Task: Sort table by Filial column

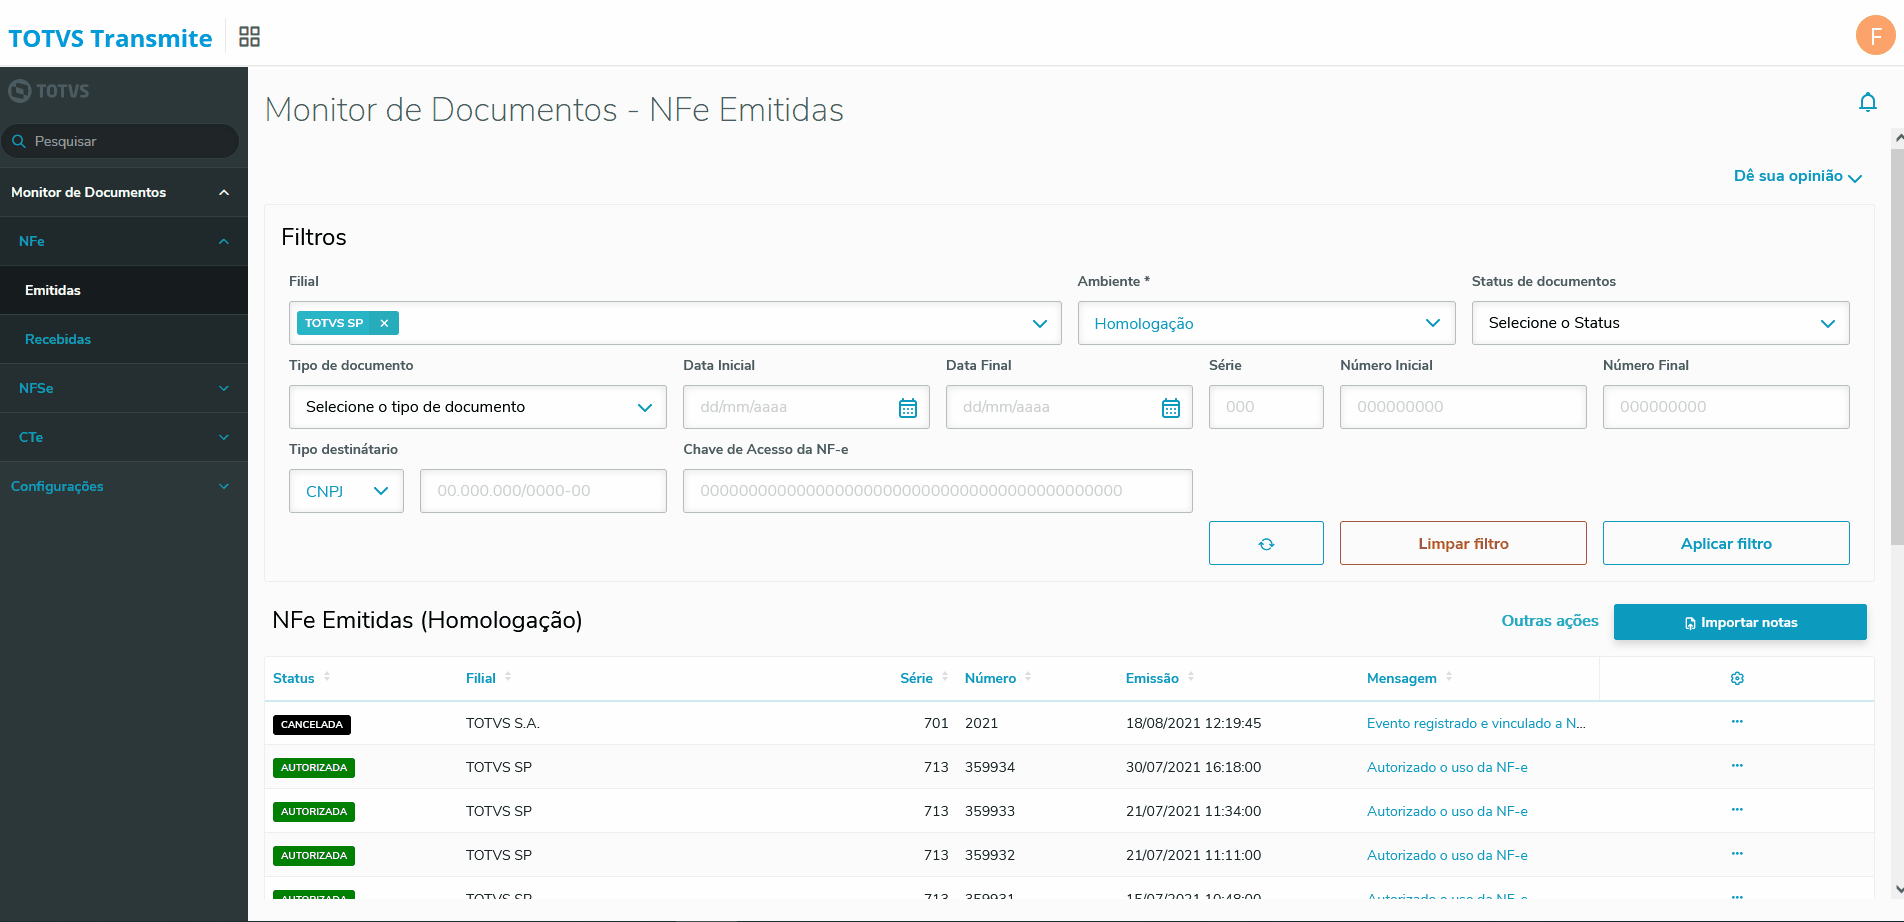Action: (508, 677)
